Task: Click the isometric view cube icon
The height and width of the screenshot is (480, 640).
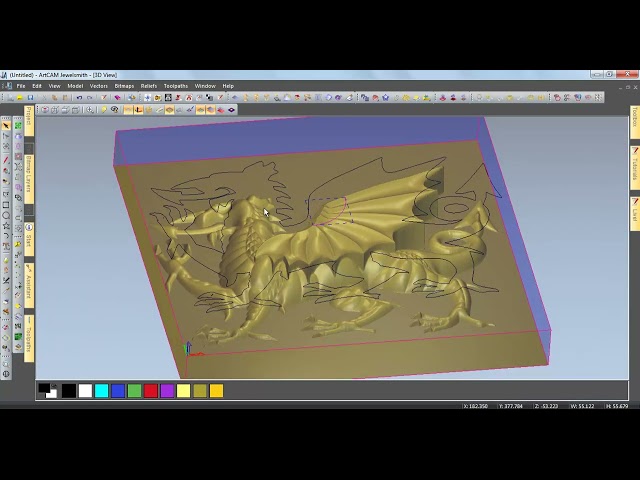Action: pyautogui.click(x=44, y=110)
